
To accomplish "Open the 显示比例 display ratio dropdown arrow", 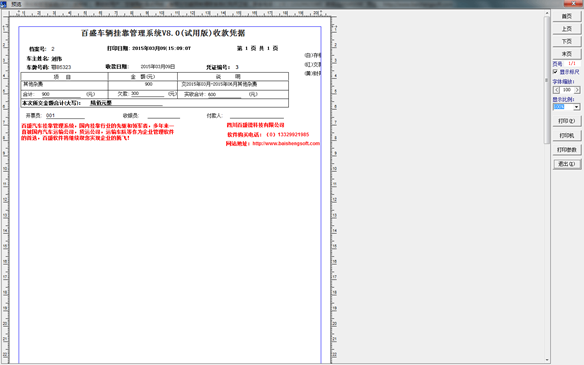I will click(577, 107).
